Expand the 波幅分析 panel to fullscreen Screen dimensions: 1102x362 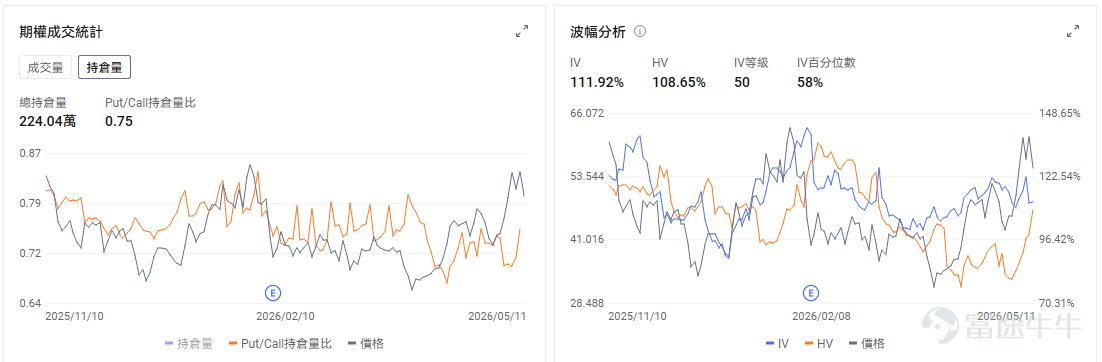click(x=1073, y=31)
